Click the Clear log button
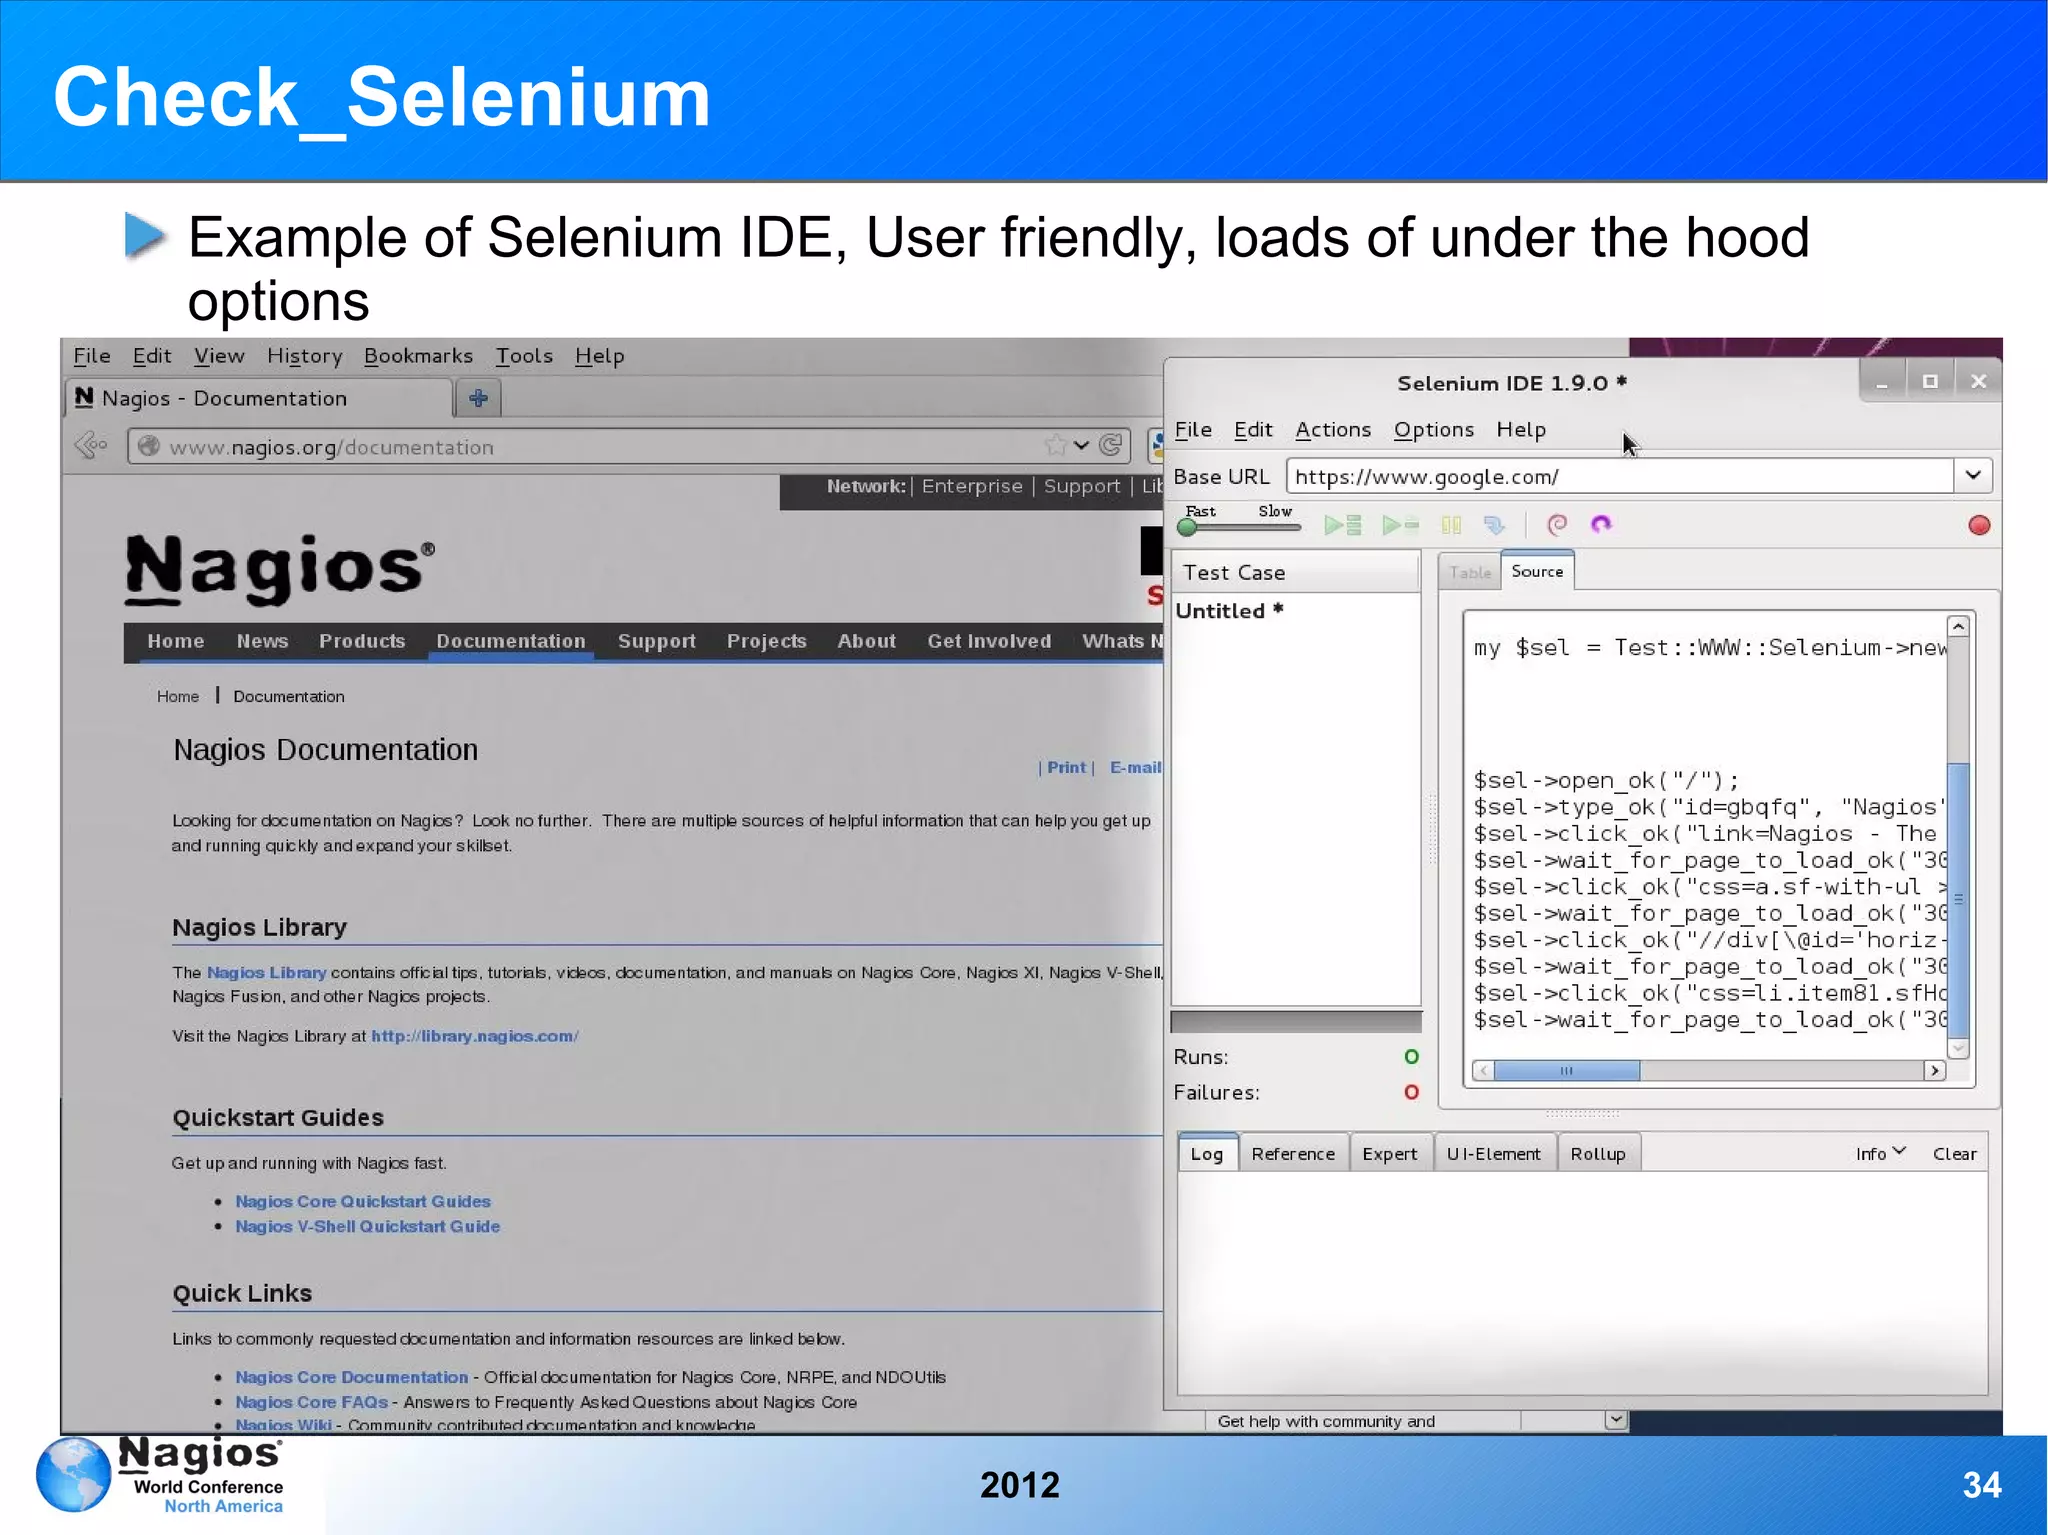The width and height of the screenshot is (2048, 1535). point(1954,1153)
